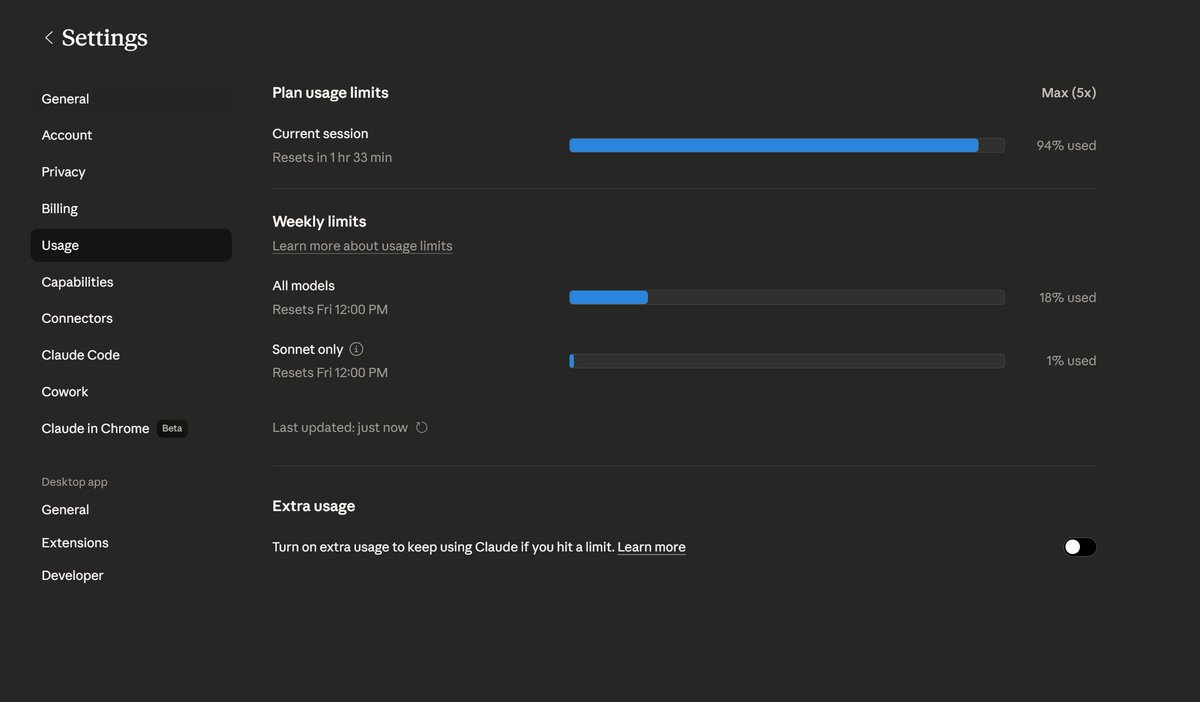Refresh the last updated usage data

coord(422,428)
